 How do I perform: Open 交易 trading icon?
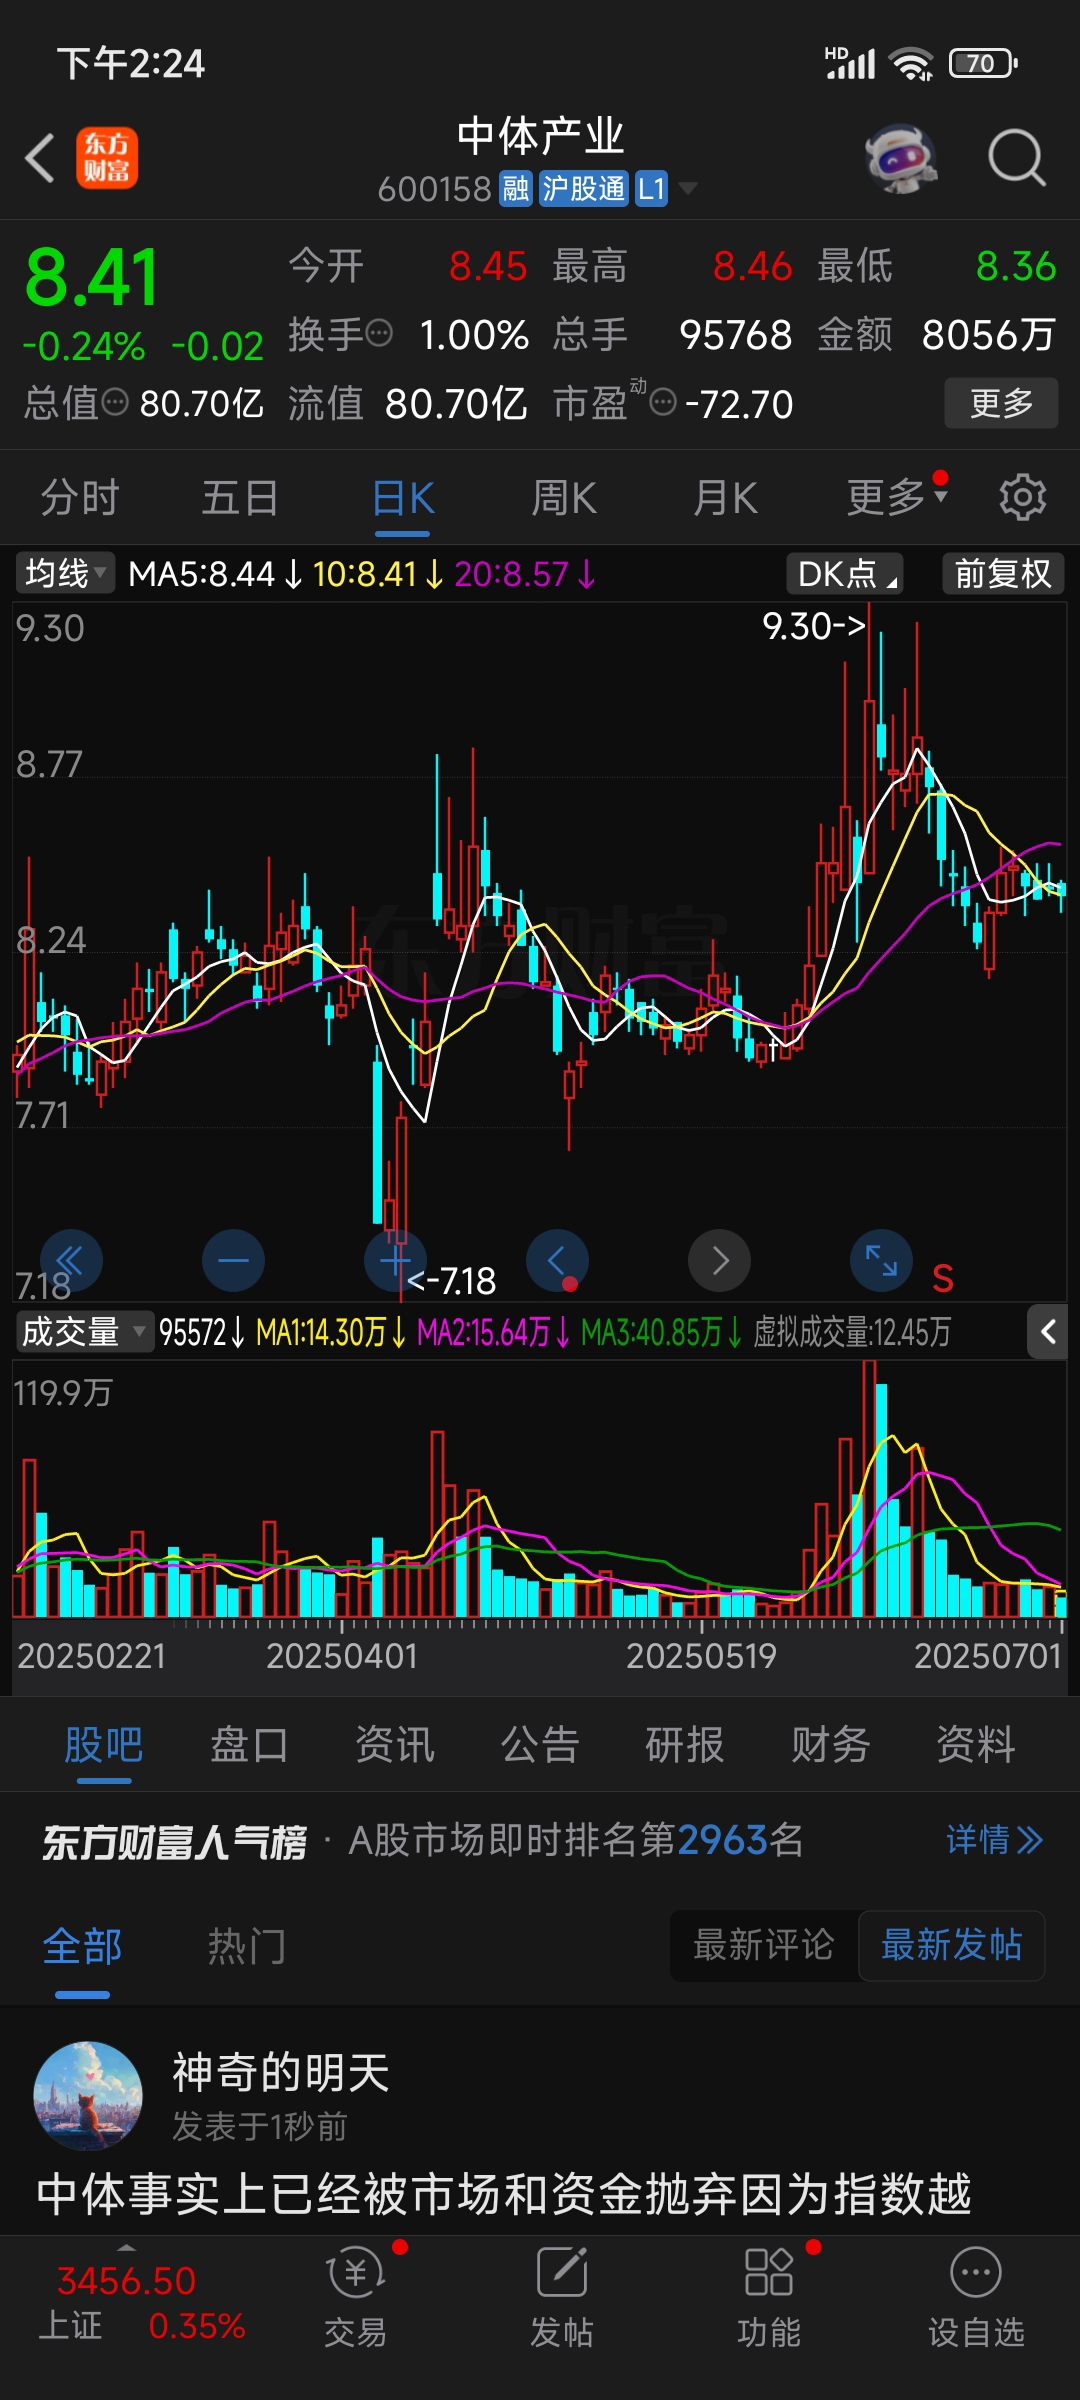(x=356, y=2300)
